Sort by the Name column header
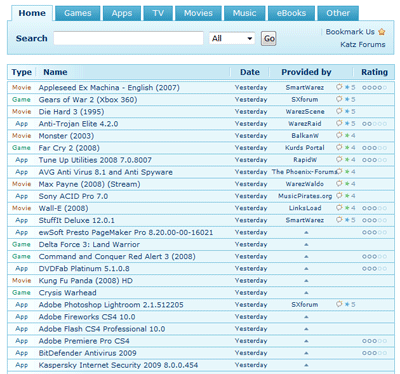 point(55,72)
